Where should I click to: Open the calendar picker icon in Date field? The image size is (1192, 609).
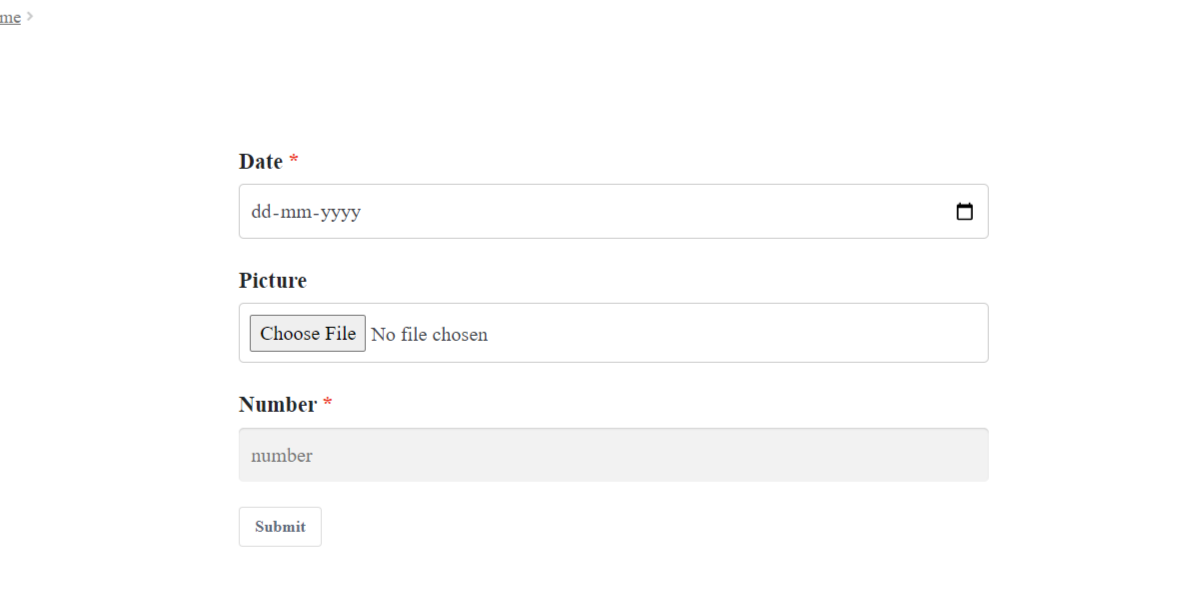pos(964,211)
